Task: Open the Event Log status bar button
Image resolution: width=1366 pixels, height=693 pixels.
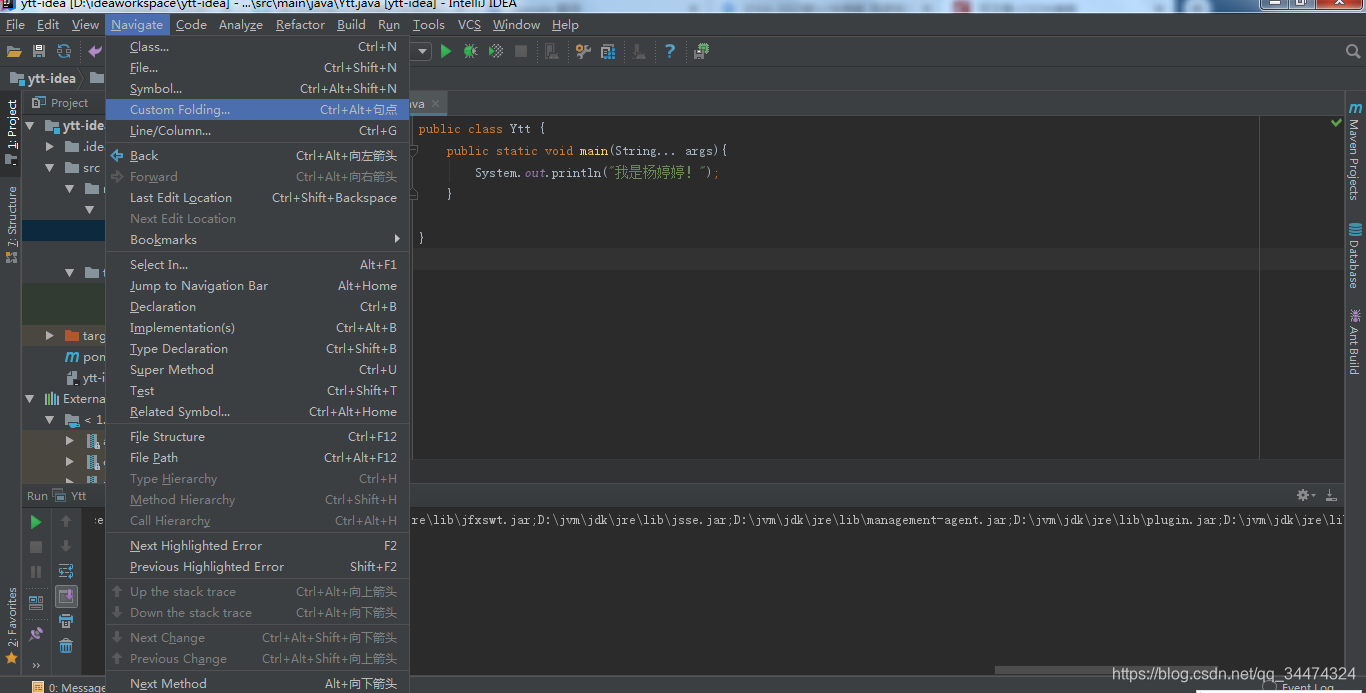Action: tap(1300, 687)
